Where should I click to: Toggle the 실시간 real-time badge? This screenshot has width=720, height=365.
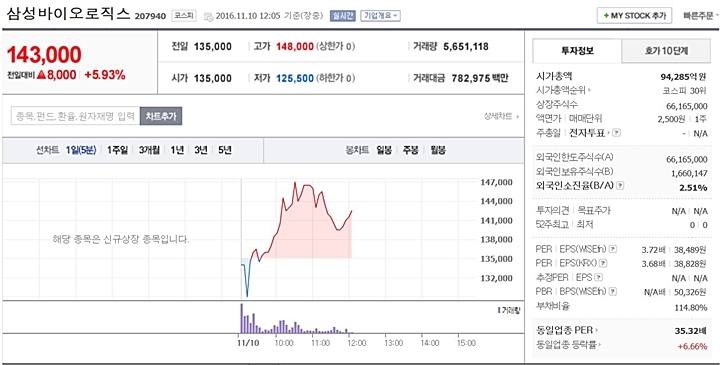(x=343, y=15)
